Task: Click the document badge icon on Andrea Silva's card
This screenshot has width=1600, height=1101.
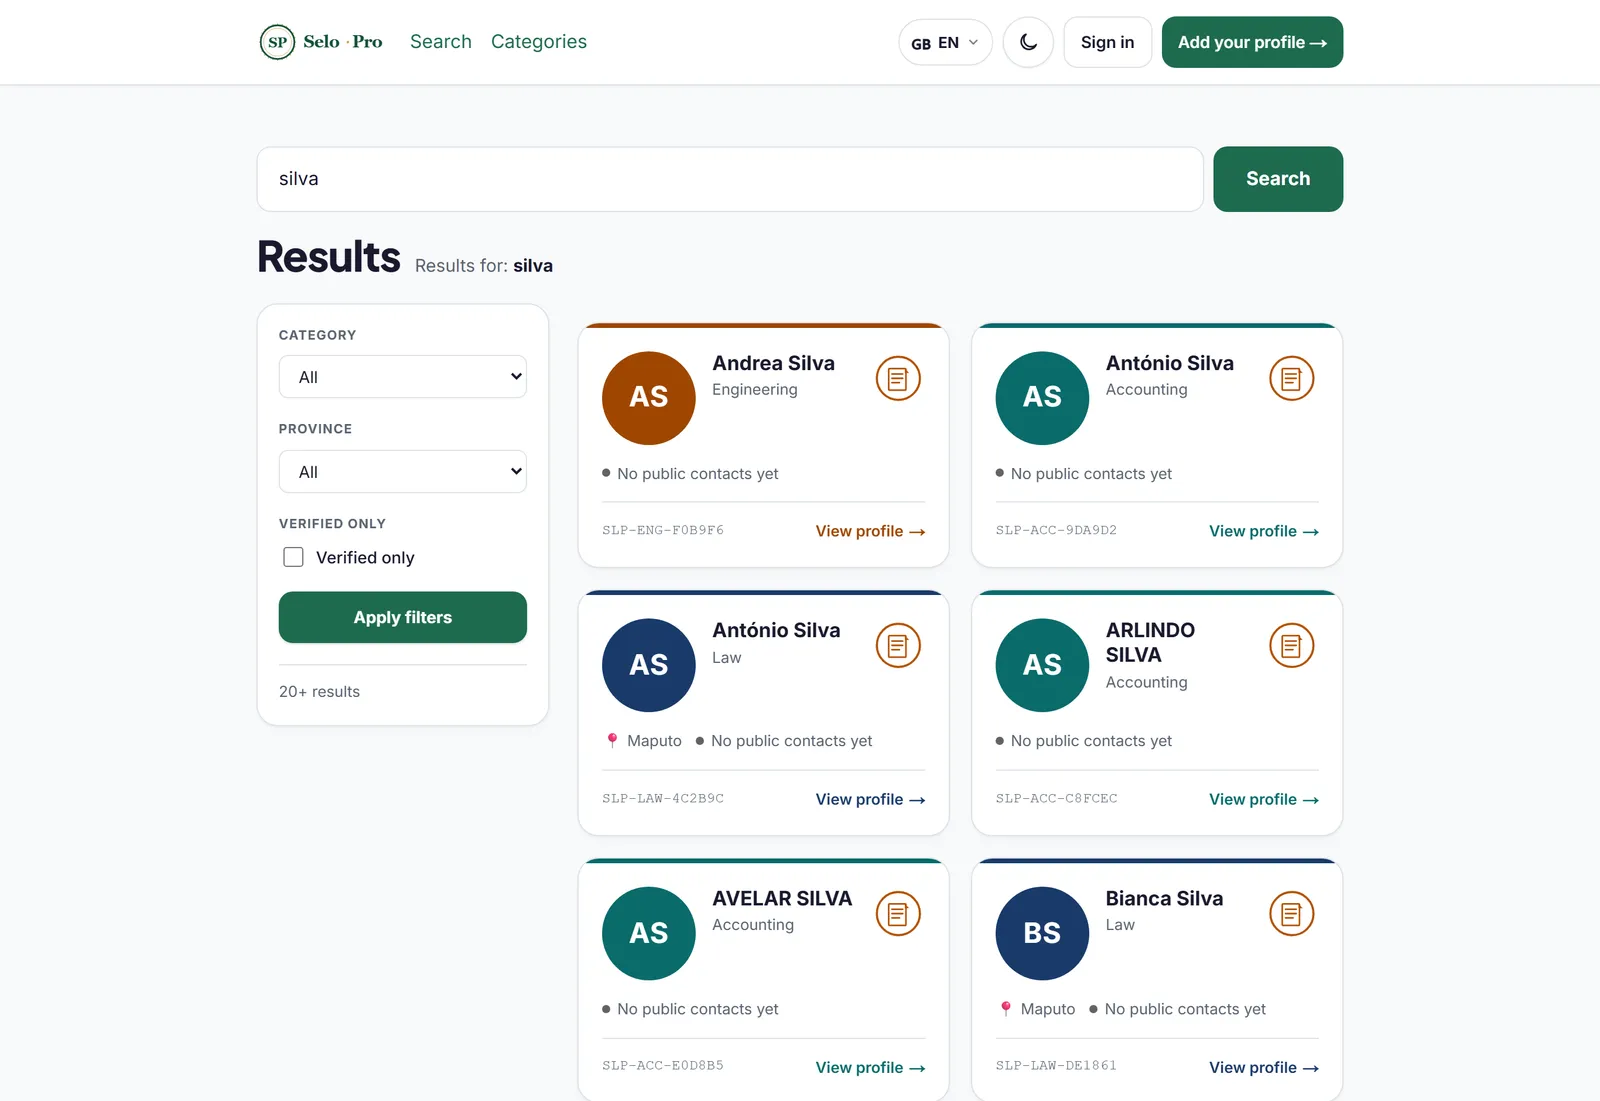Action: [x=898, y=379]
